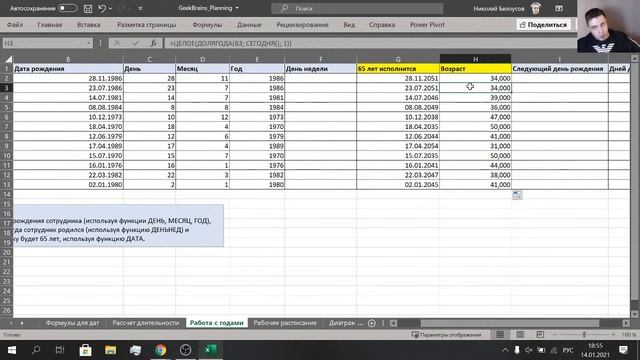Switch to Page Break Preview icon
Image resolution: width=640 pixels, height=360 pixels.
pos(540,335)
